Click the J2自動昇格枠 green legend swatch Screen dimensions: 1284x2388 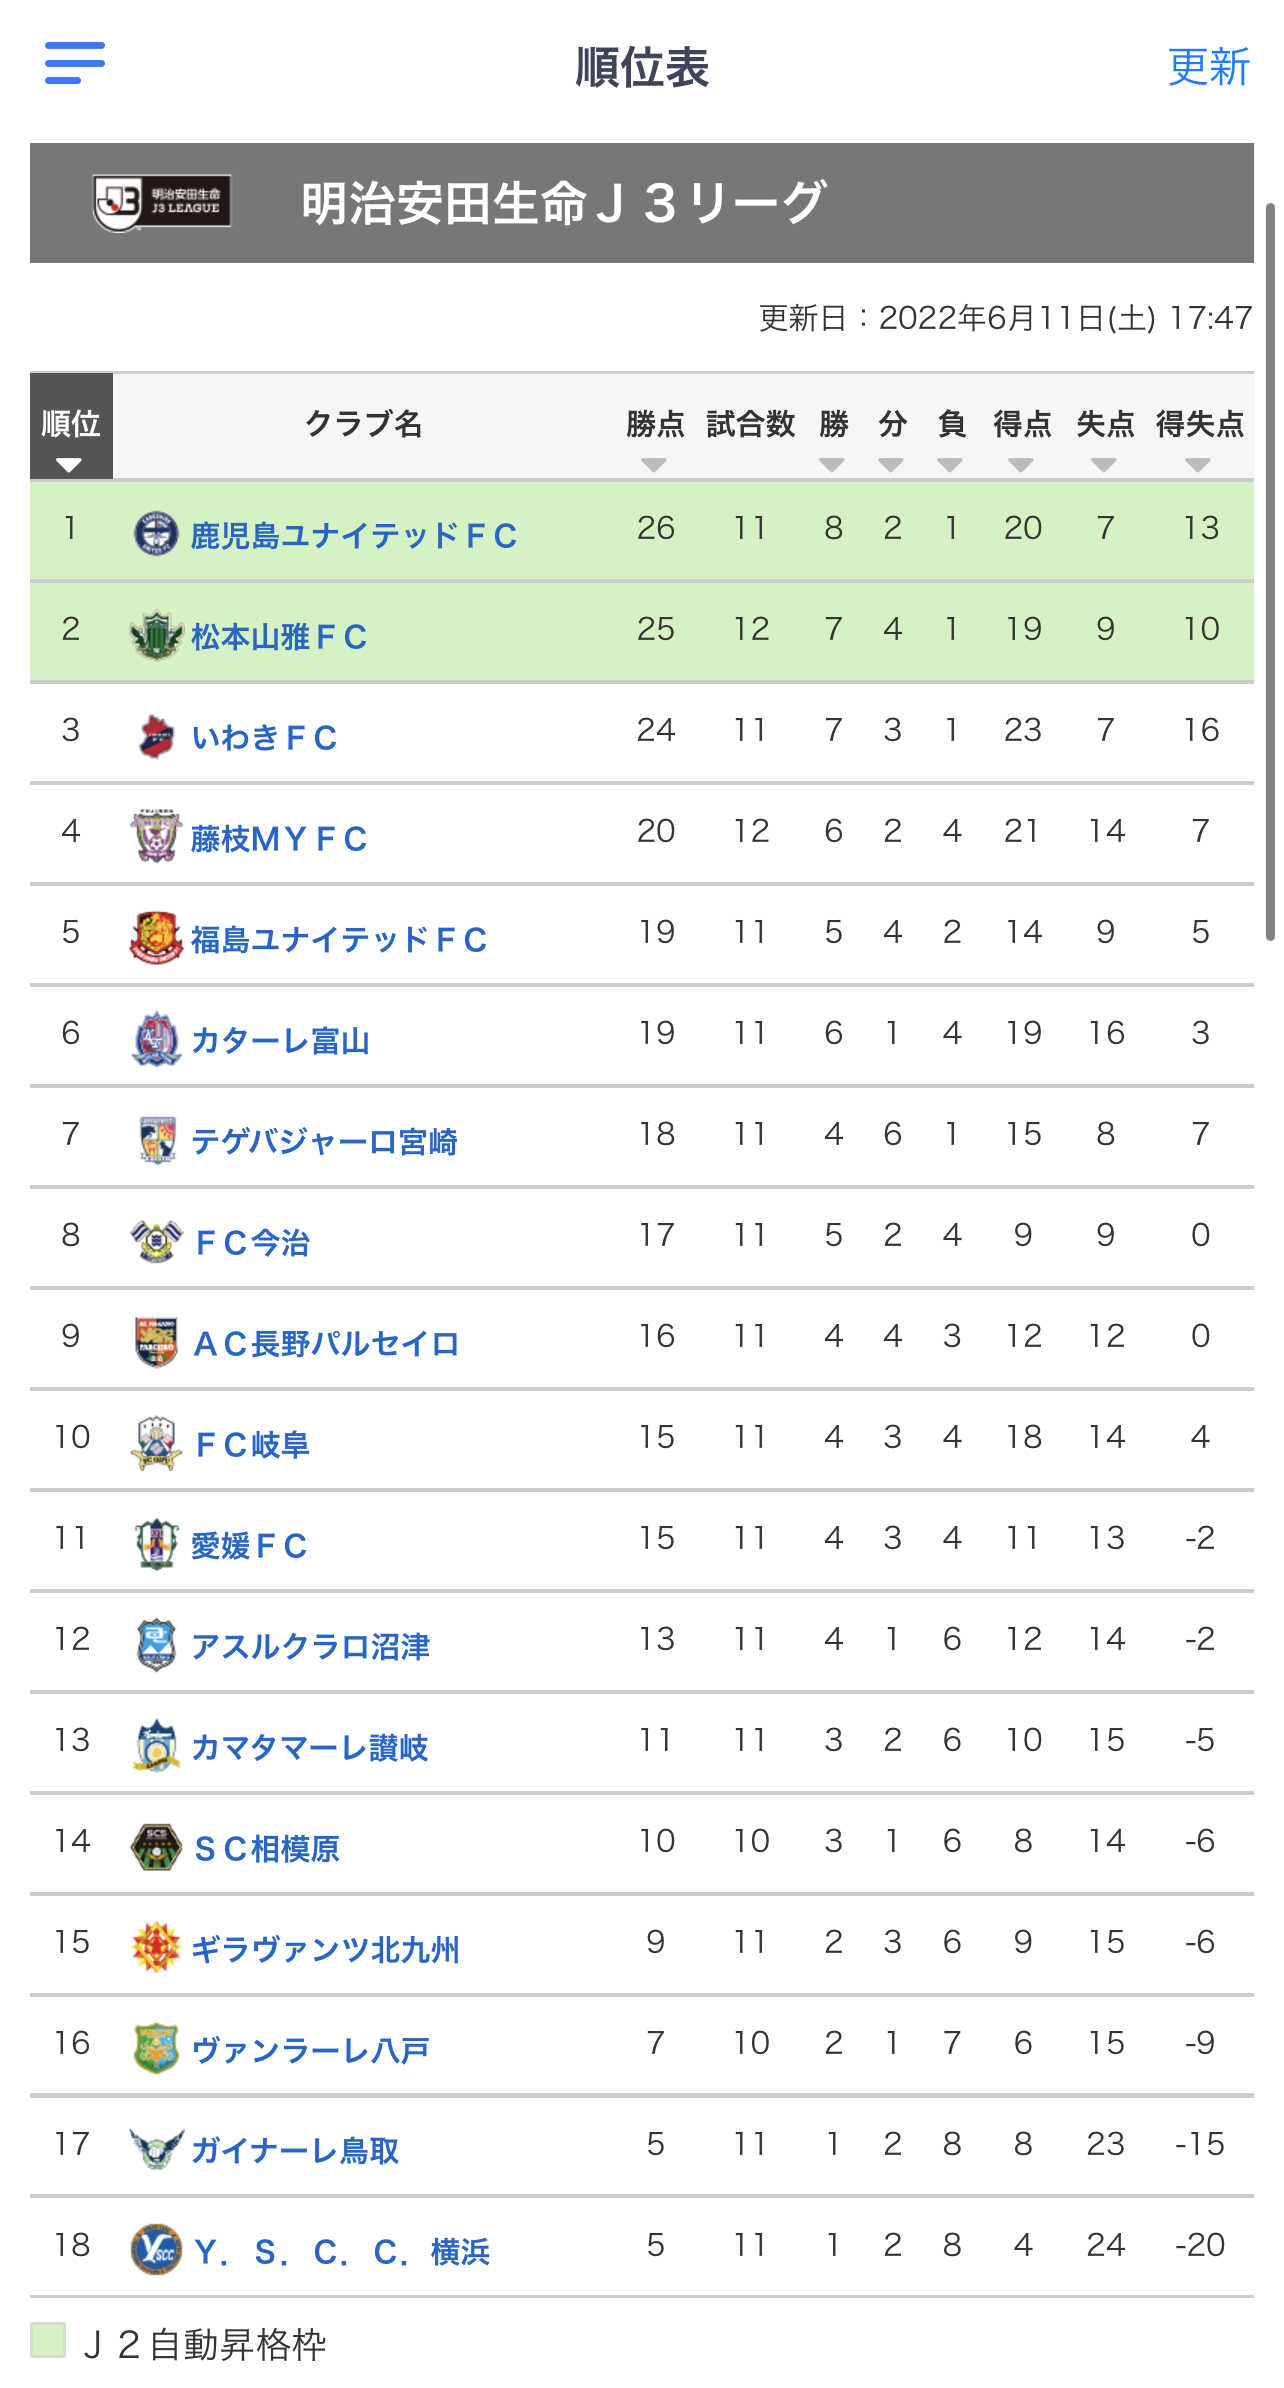pyautogui.click(x=48, y=2340)
